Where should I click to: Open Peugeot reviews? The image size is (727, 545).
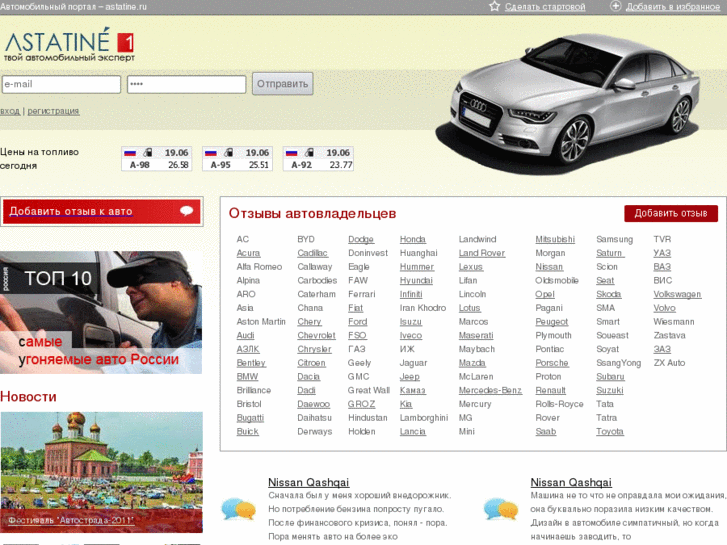coord(551,322)
